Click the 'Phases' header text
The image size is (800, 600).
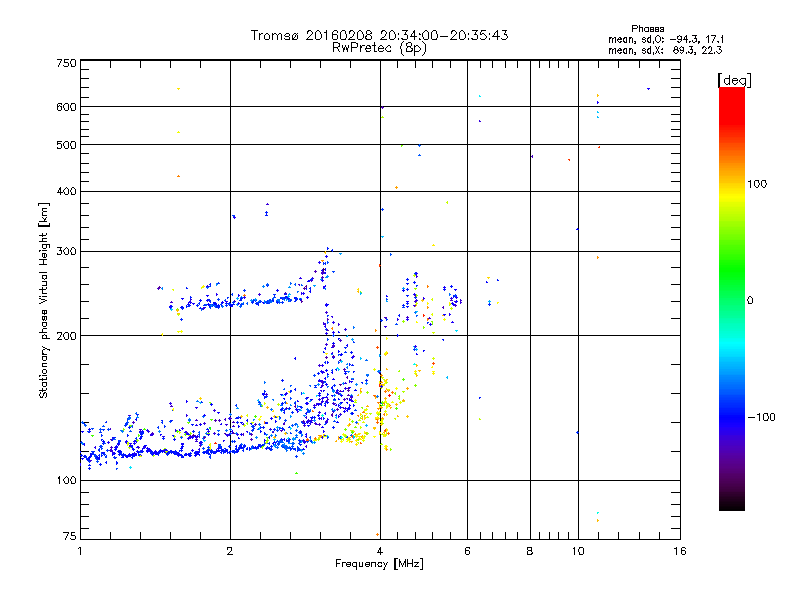(x=647, y=29)
